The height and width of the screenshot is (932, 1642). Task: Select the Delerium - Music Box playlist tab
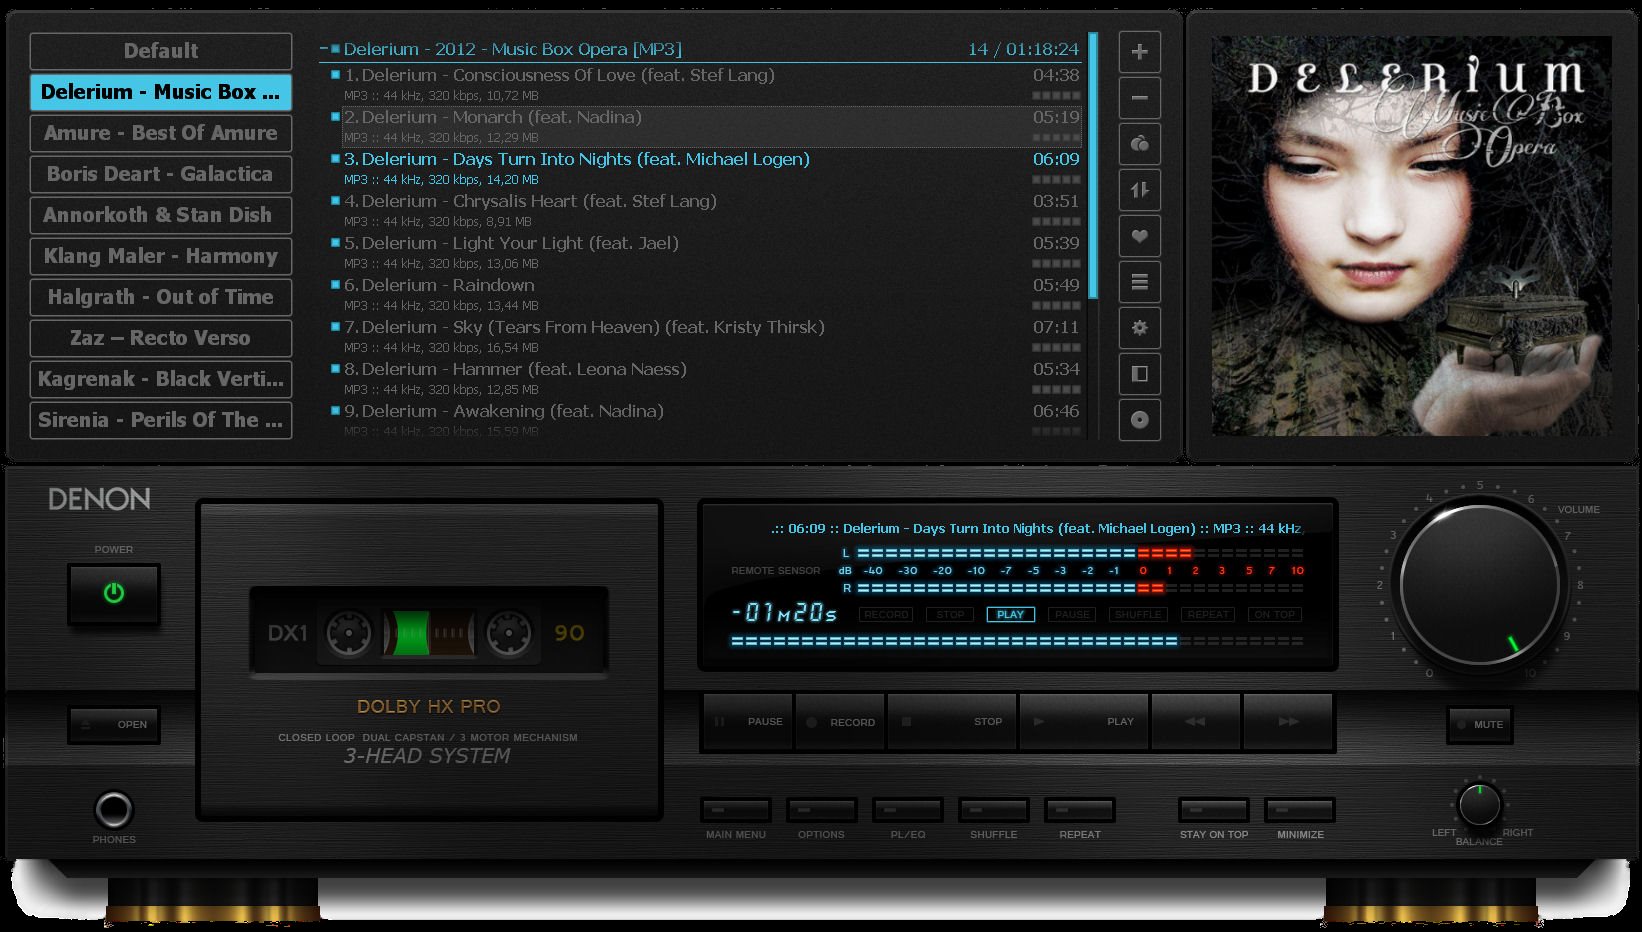(161, 92)
